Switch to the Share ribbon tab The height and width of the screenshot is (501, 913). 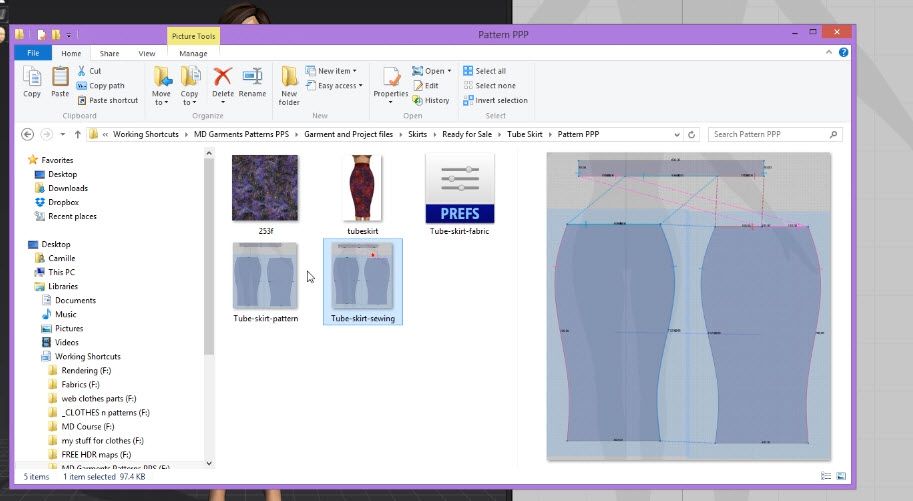(x=109, y=53)
